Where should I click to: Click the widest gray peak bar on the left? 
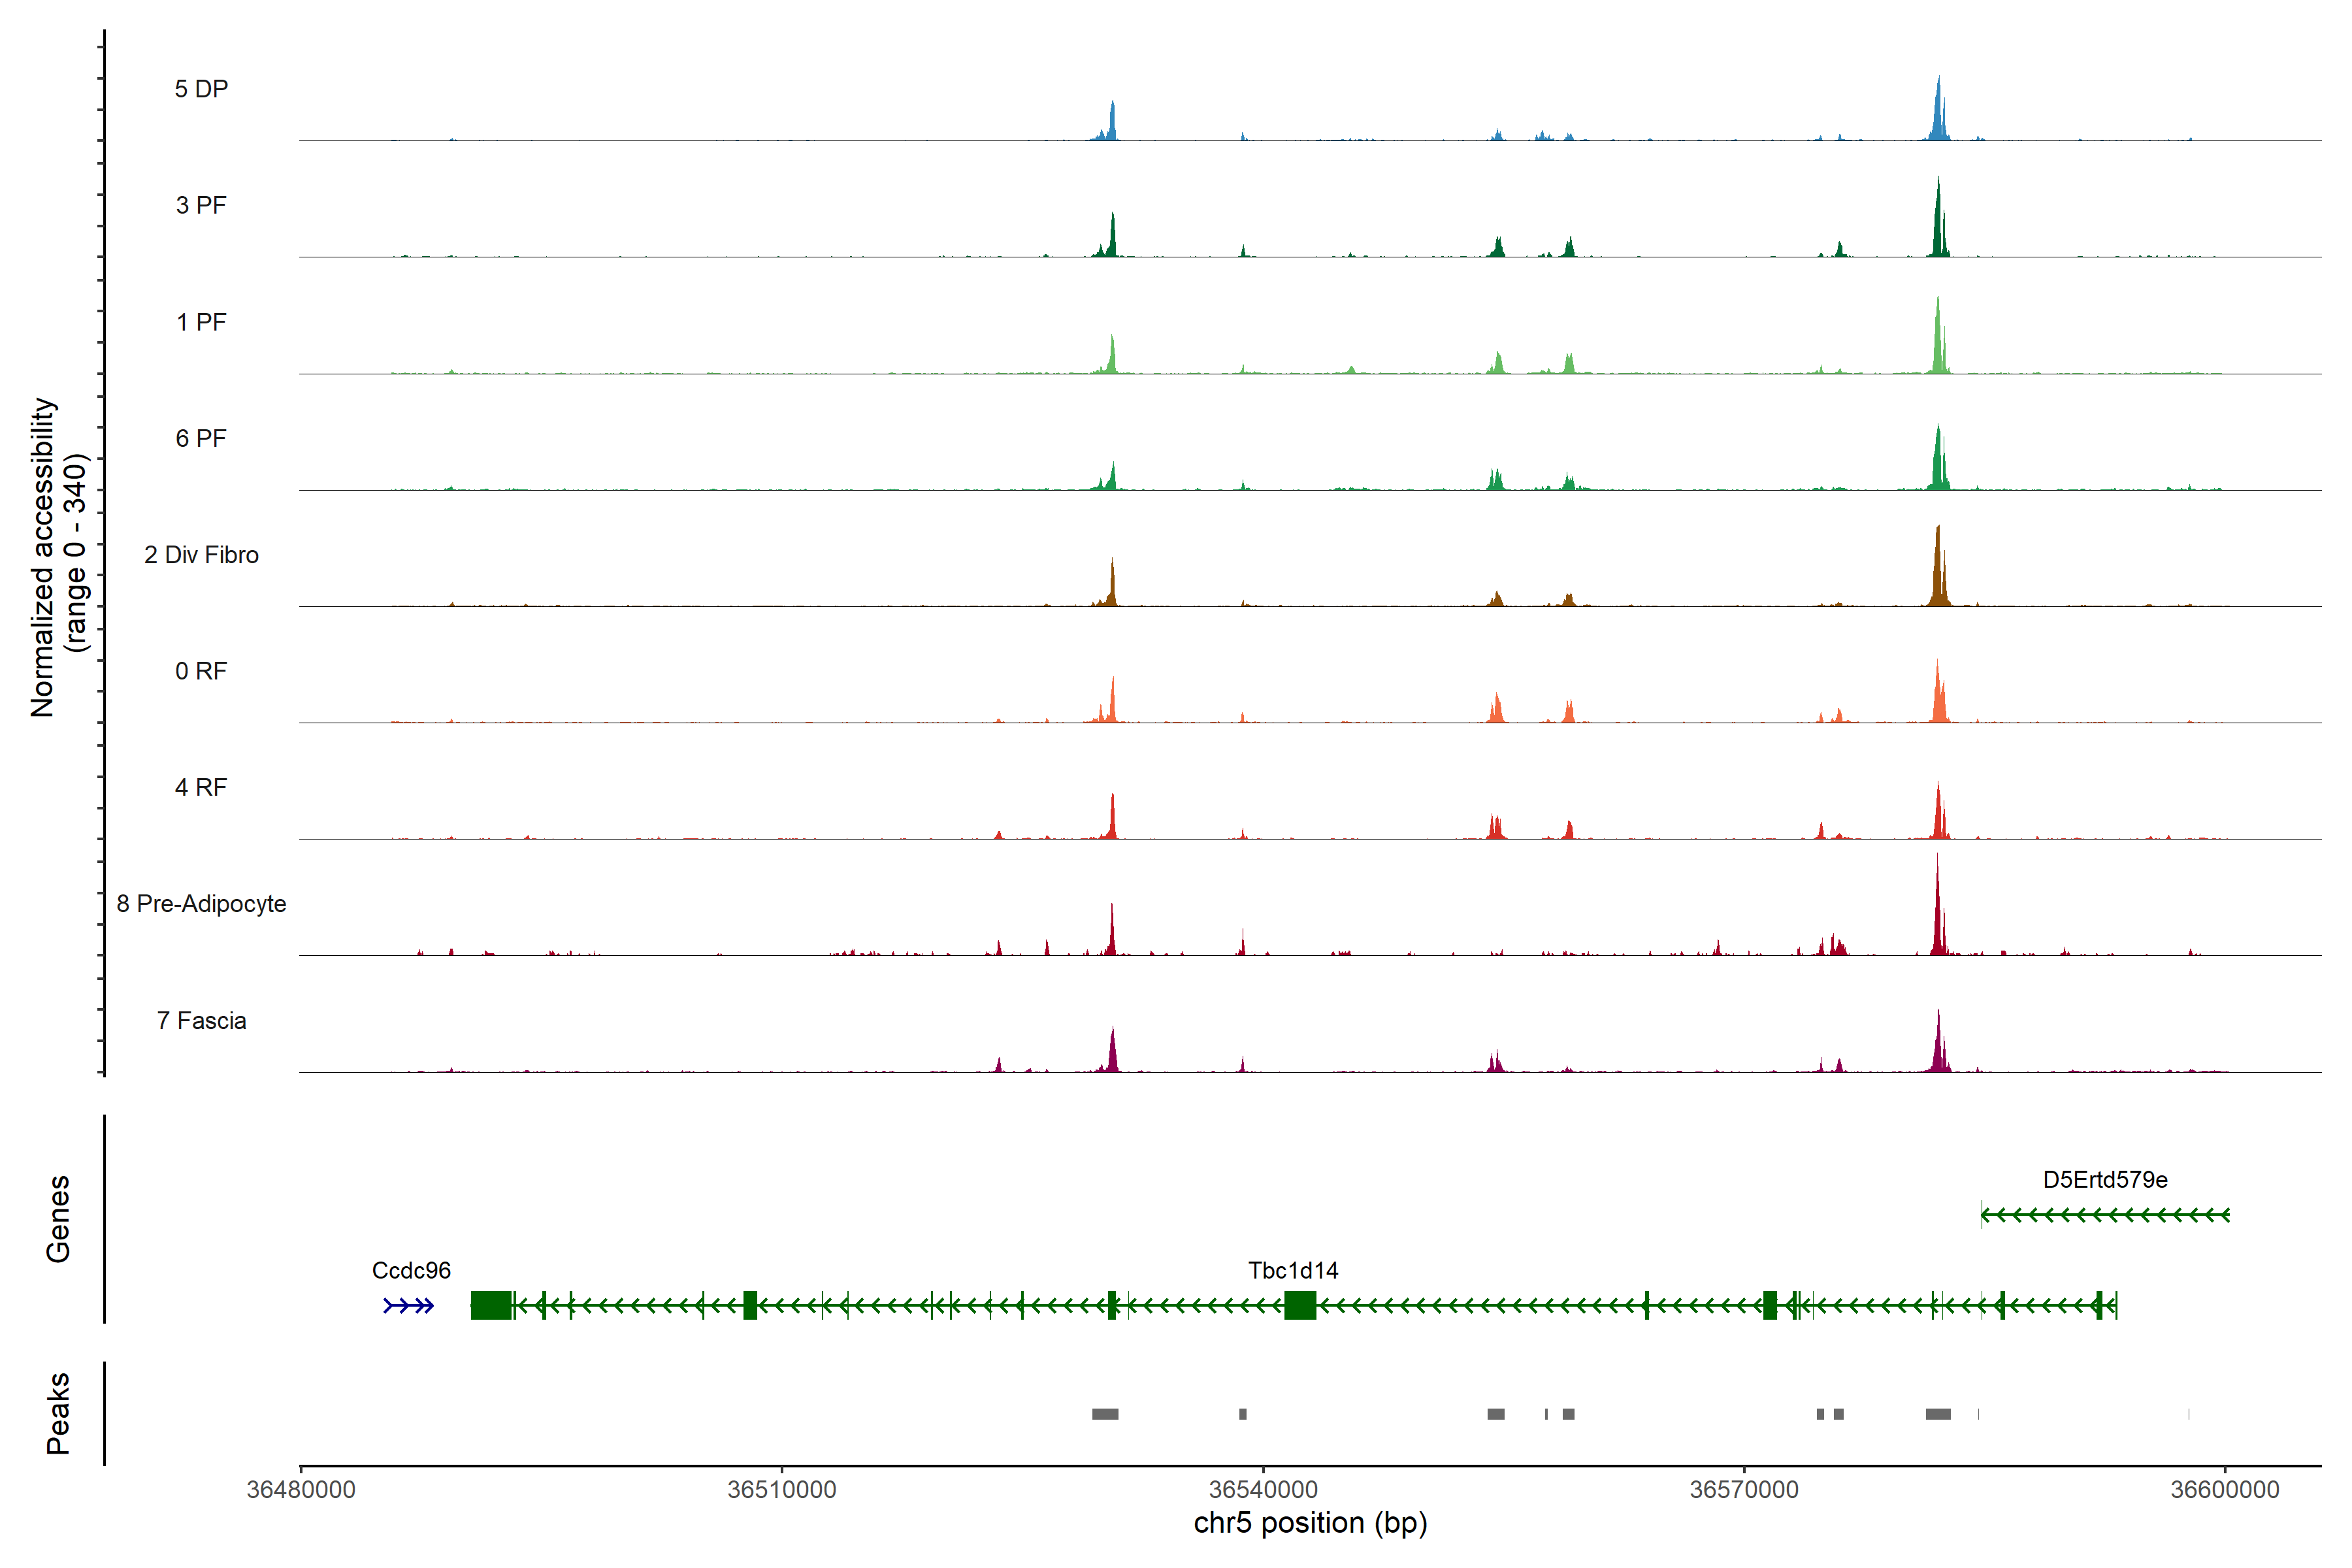click(1105, 1414)
